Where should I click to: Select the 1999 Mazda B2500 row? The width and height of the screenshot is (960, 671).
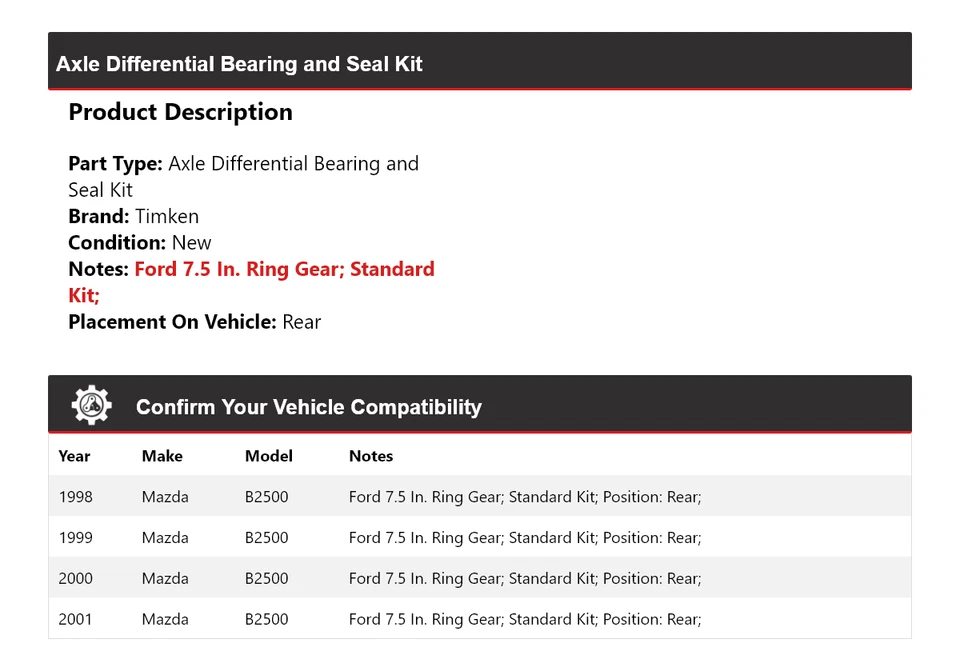[479, 537]
